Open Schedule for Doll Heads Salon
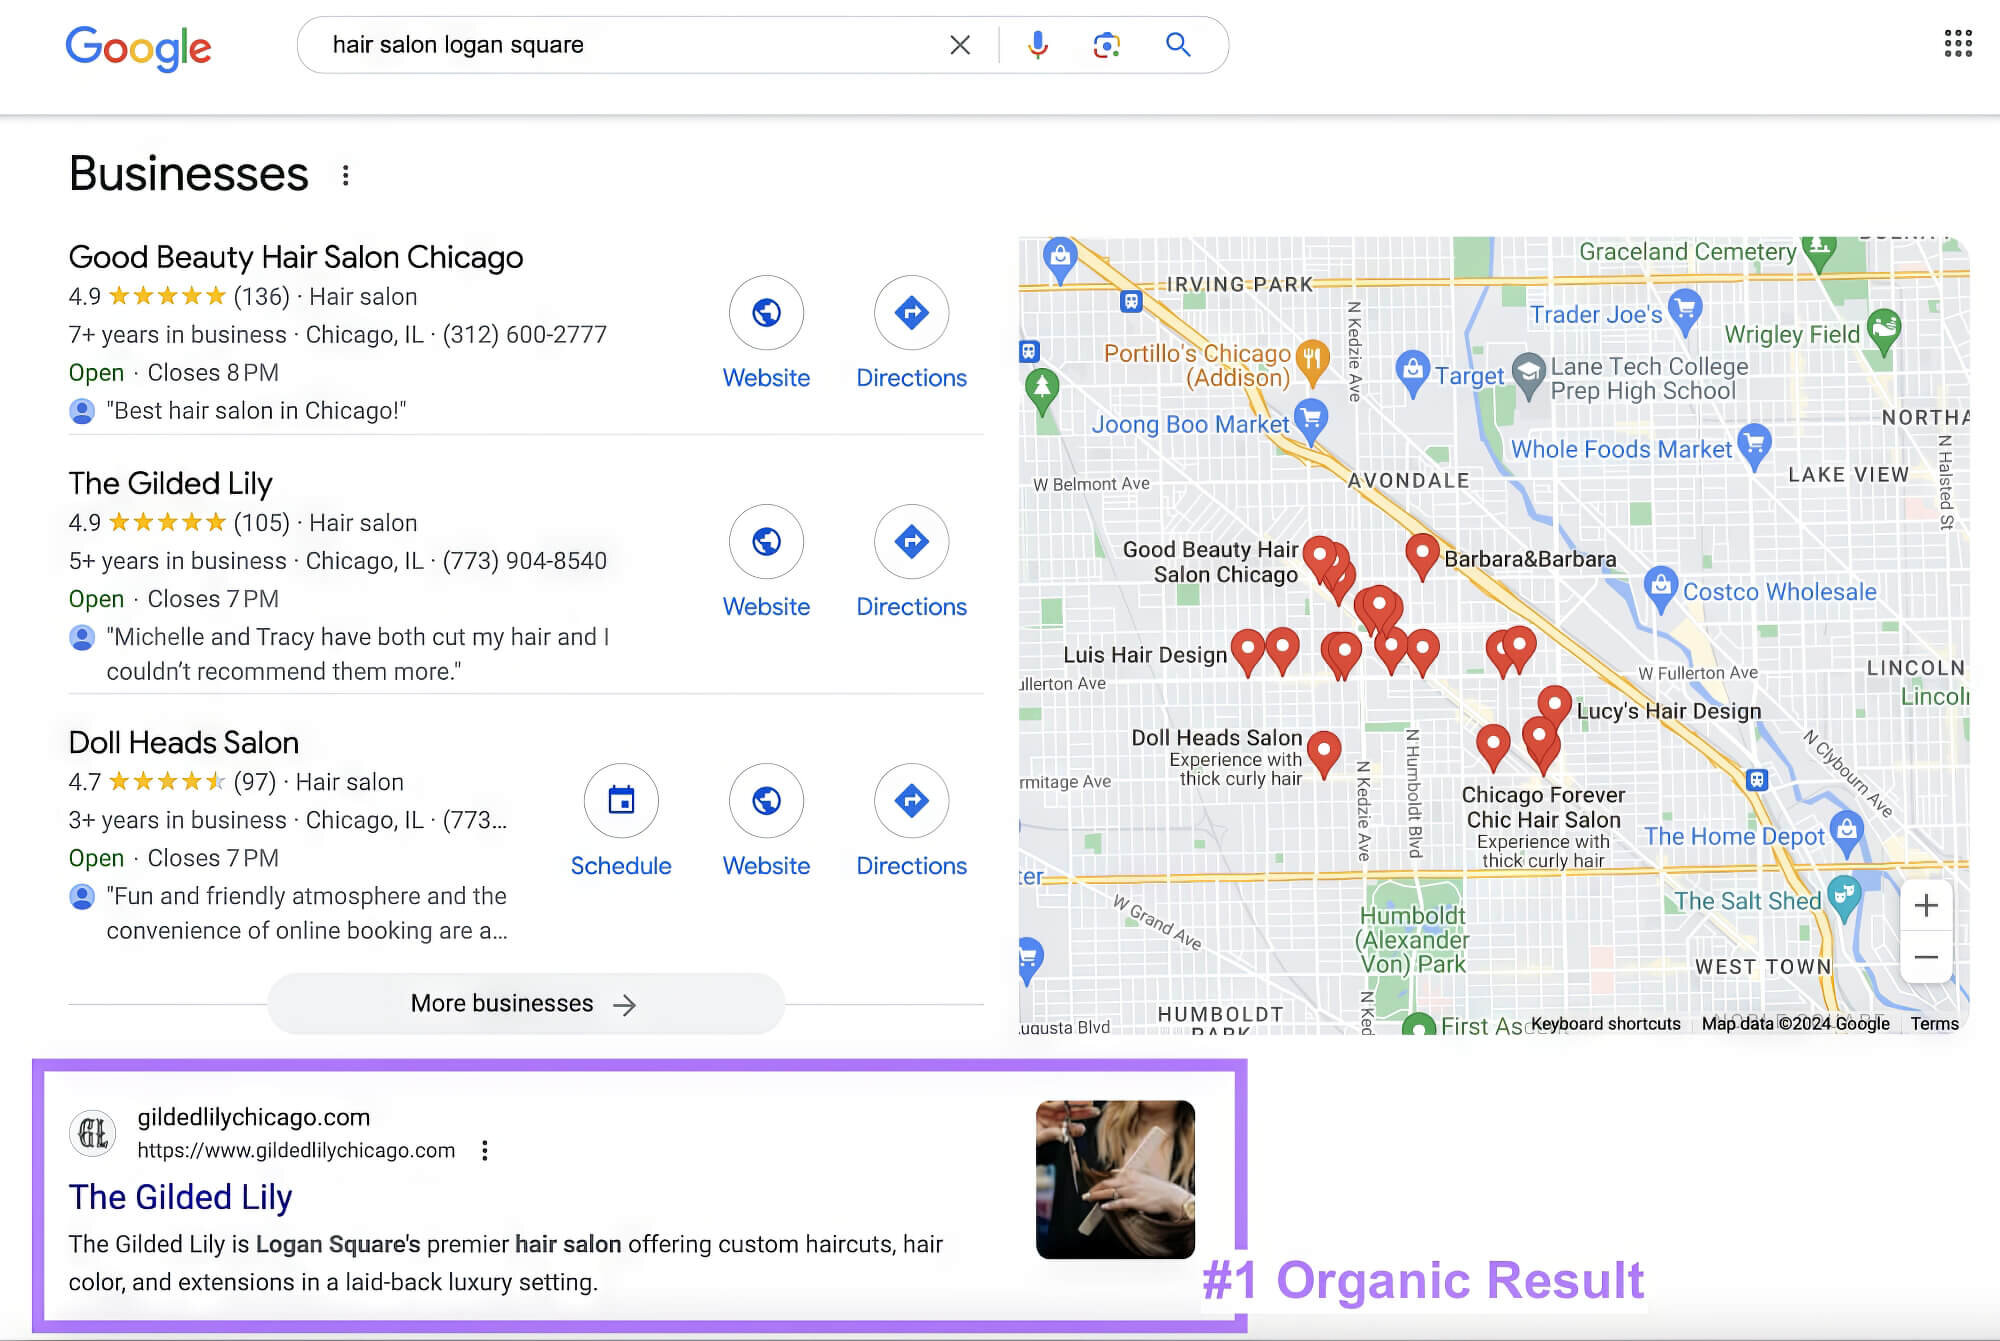The image size is (2000, 1341). point(621,801)
